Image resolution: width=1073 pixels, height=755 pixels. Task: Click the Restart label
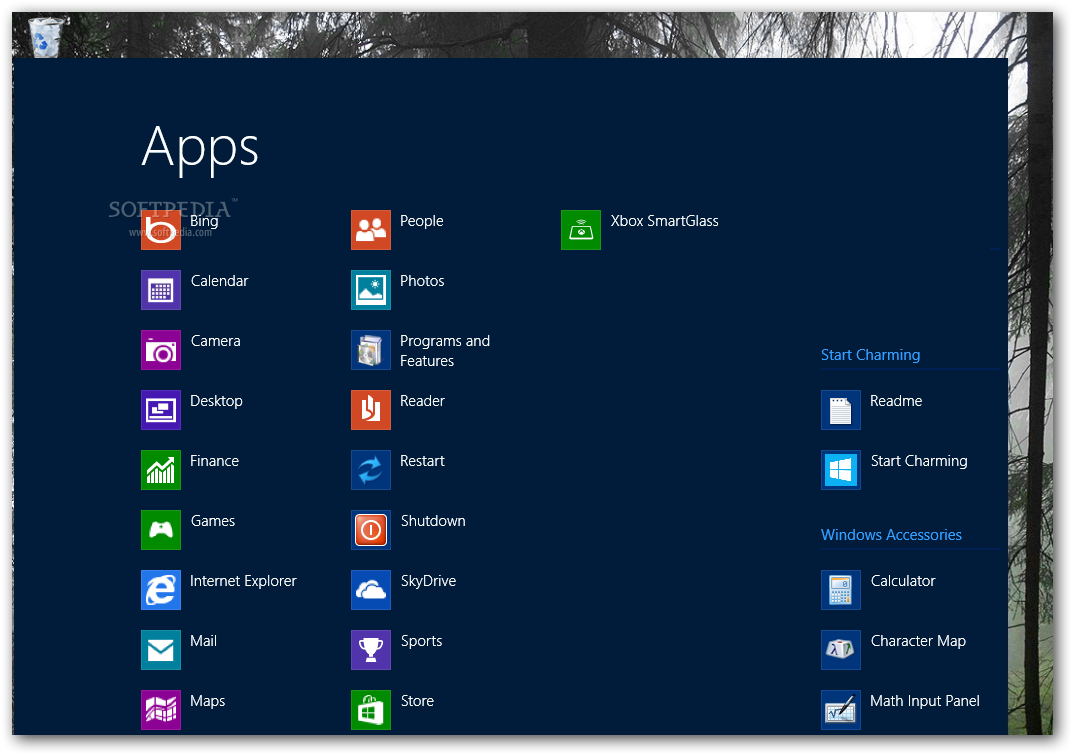tap(422, 461)
